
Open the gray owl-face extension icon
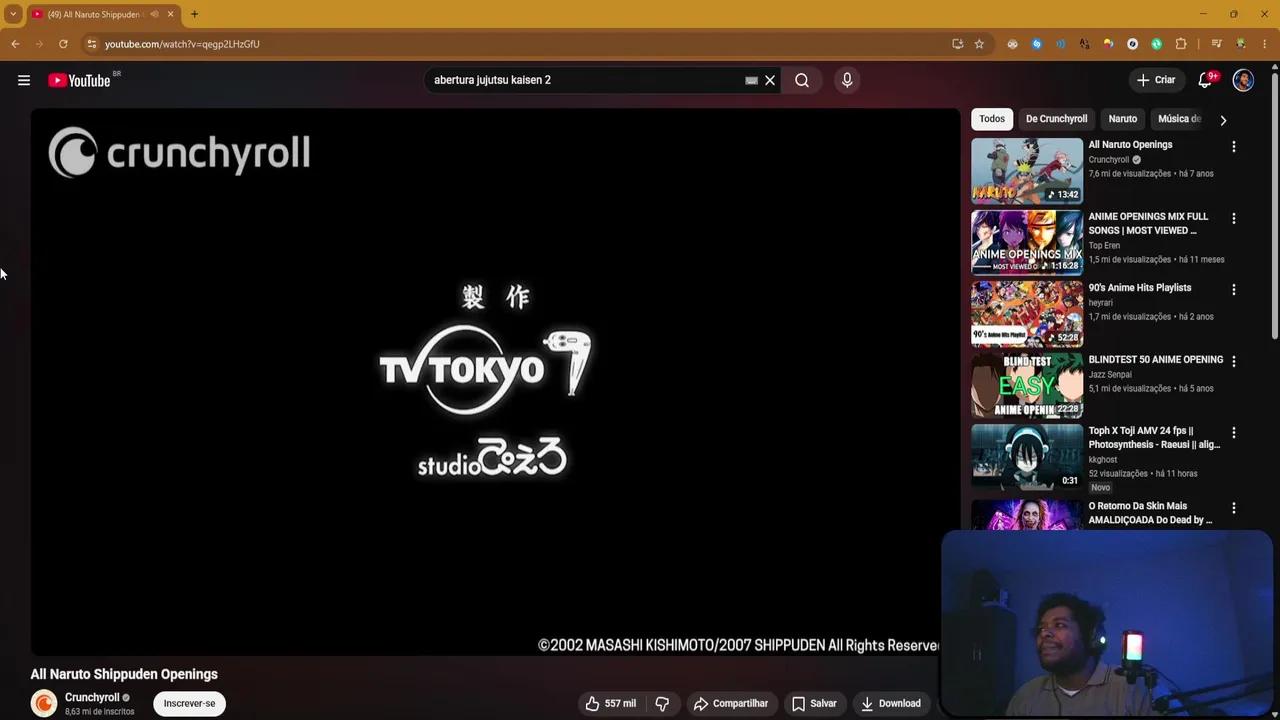tap(1012, 44)
